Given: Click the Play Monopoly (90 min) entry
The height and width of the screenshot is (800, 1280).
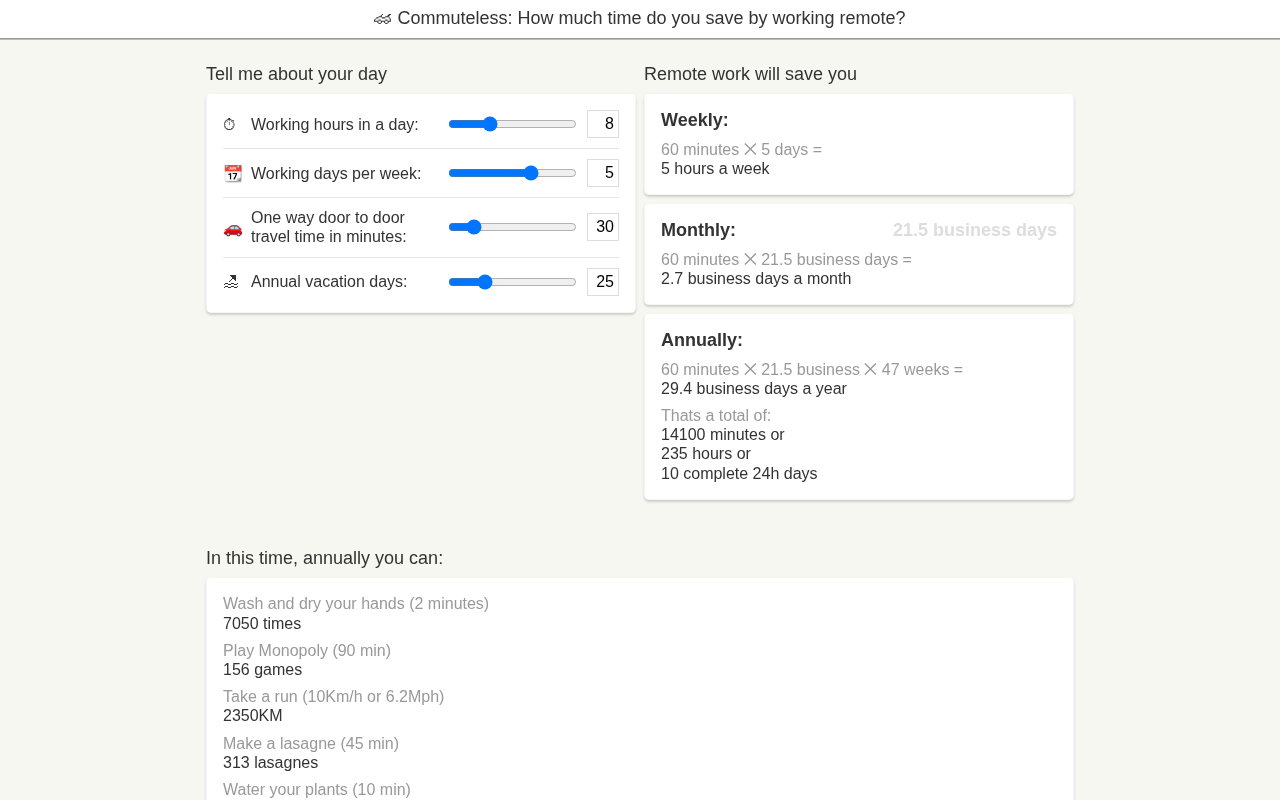Looking at the screenshot, I should [307, 651].
